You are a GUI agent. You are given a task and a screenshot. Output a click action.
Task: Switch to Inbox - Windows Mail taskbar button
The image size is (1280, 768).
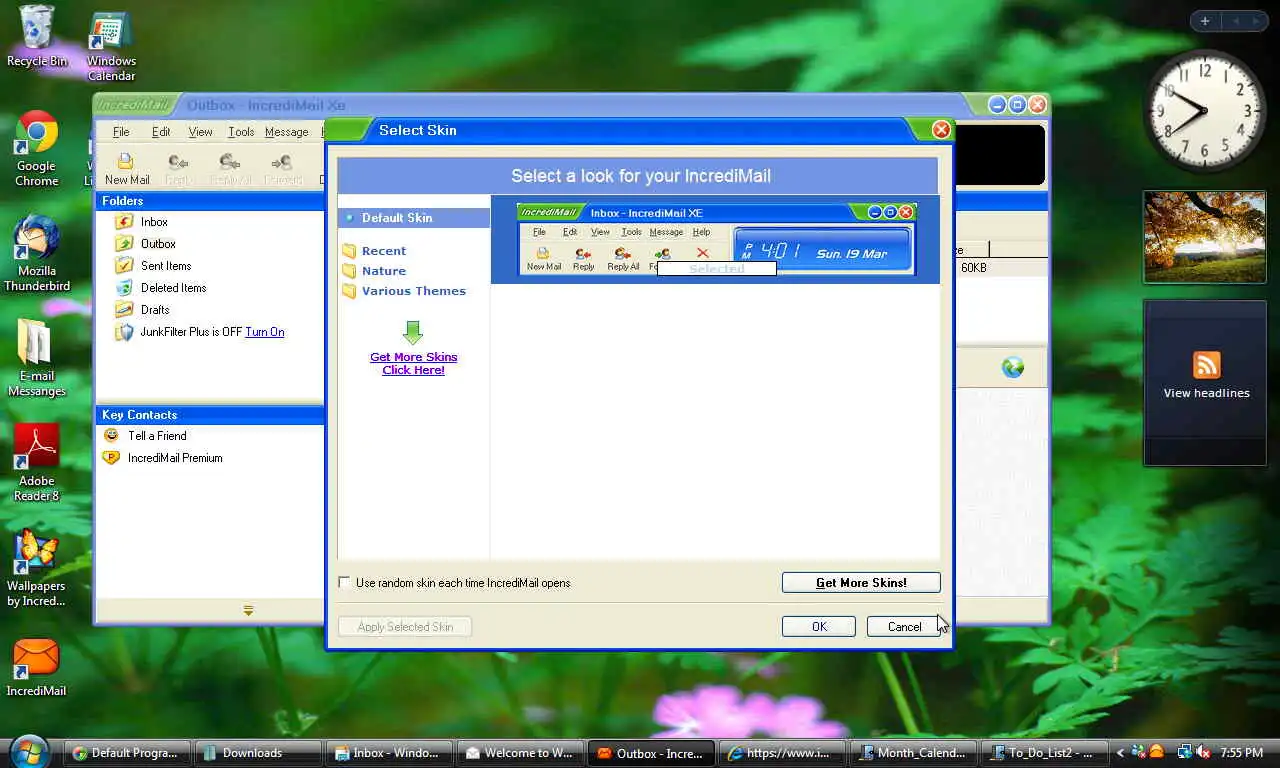pos(387,753)
